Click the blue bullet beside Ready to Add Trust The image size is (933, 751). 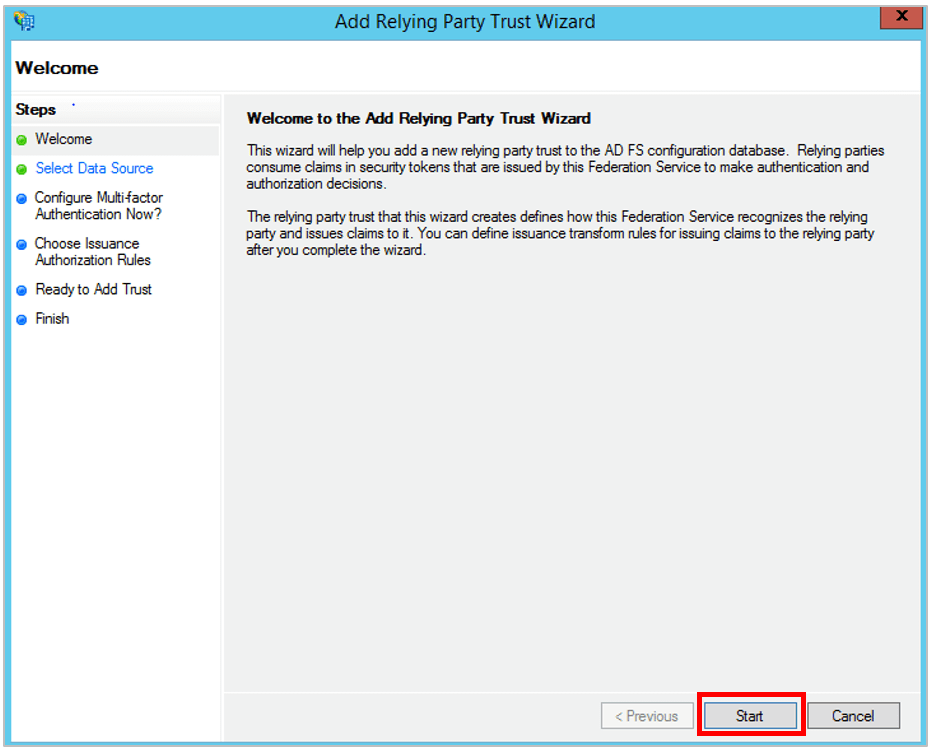pyautogui.click(x=21, y=290)
